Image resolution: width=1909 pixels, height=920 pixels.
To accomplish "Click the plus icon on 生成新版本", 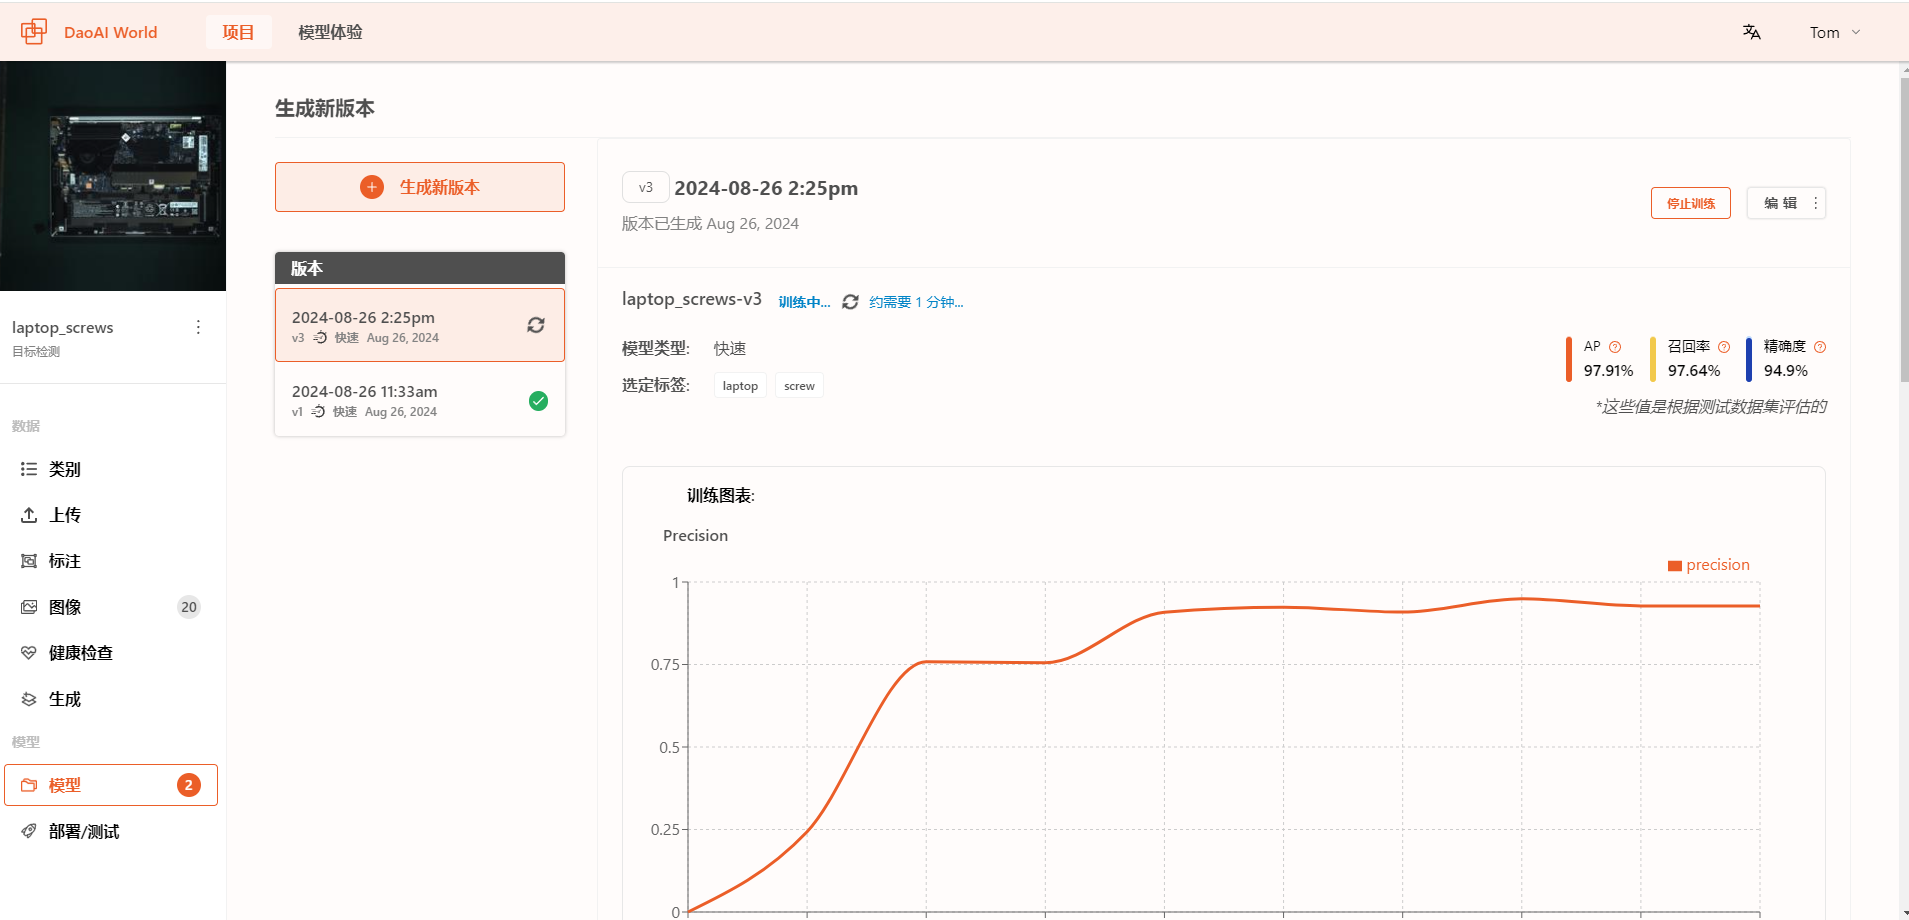I will [372, 187].
